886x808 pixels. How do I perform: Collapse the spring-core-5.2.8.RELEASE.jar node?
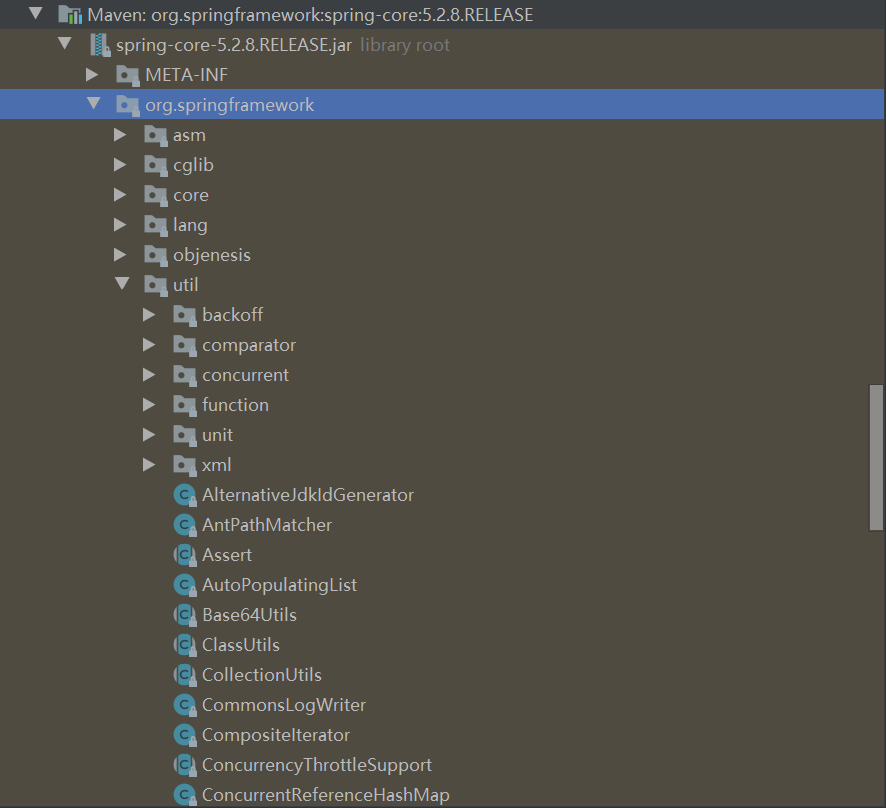[x=65, y=44]
